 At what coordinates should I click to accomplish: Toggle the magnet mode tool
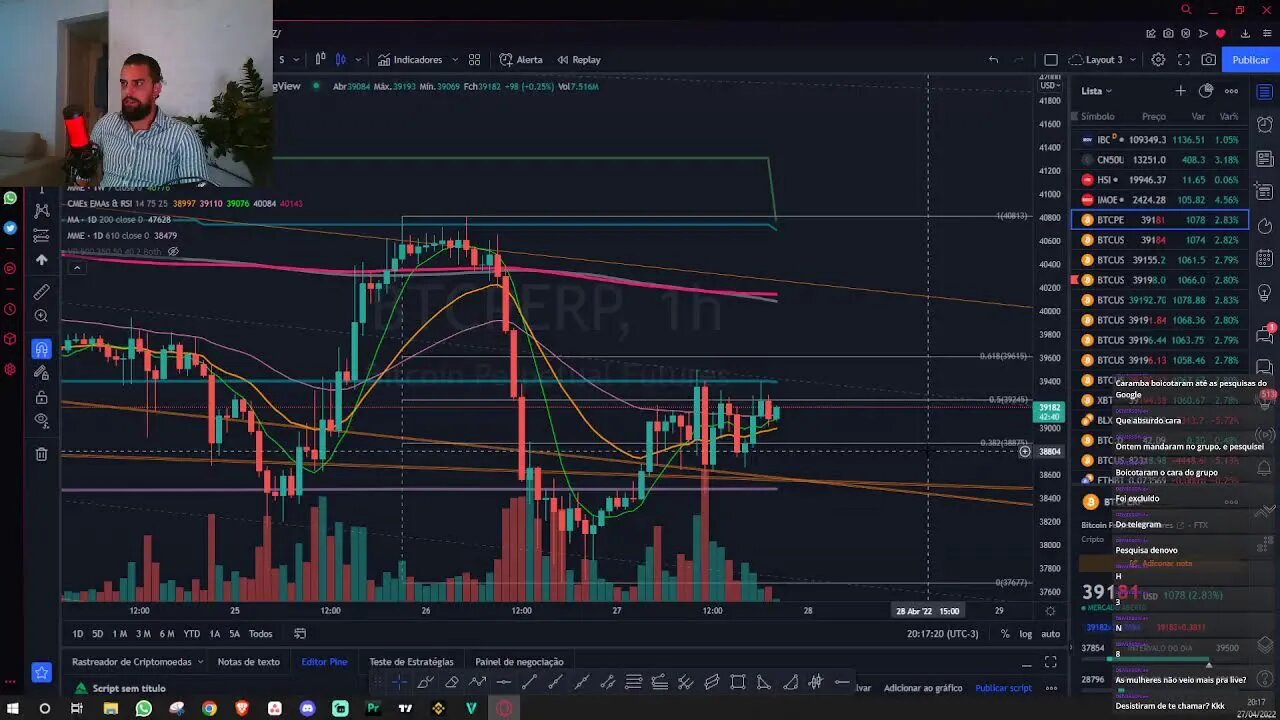point(41,349)
